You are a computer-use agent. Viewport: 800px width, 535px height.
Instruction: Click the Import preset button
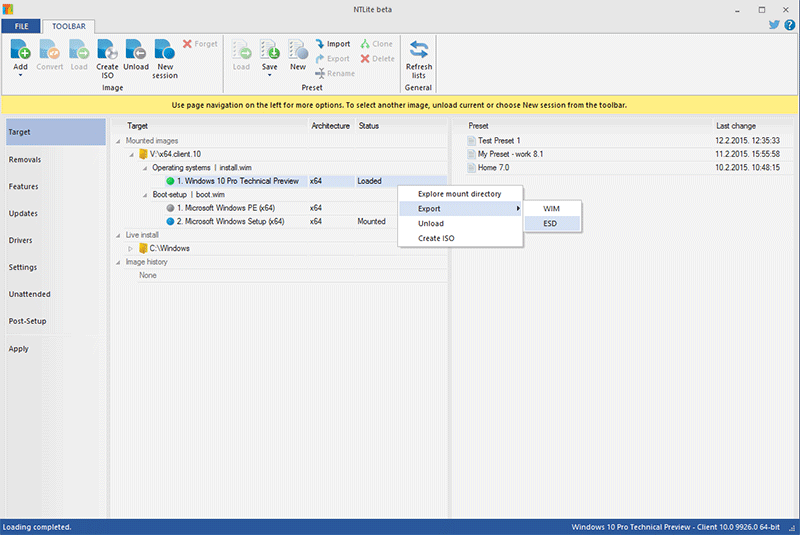pos(332,44)
